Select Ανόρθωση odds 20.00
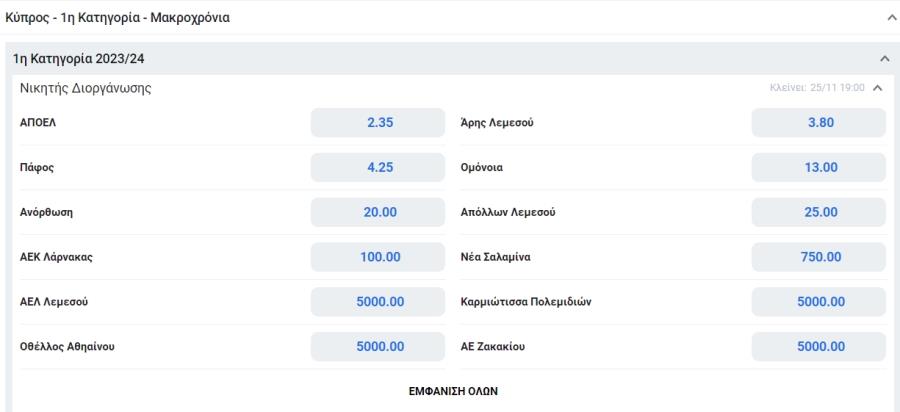The height and width of the screenshot is (412, 900). click(378, 212)
